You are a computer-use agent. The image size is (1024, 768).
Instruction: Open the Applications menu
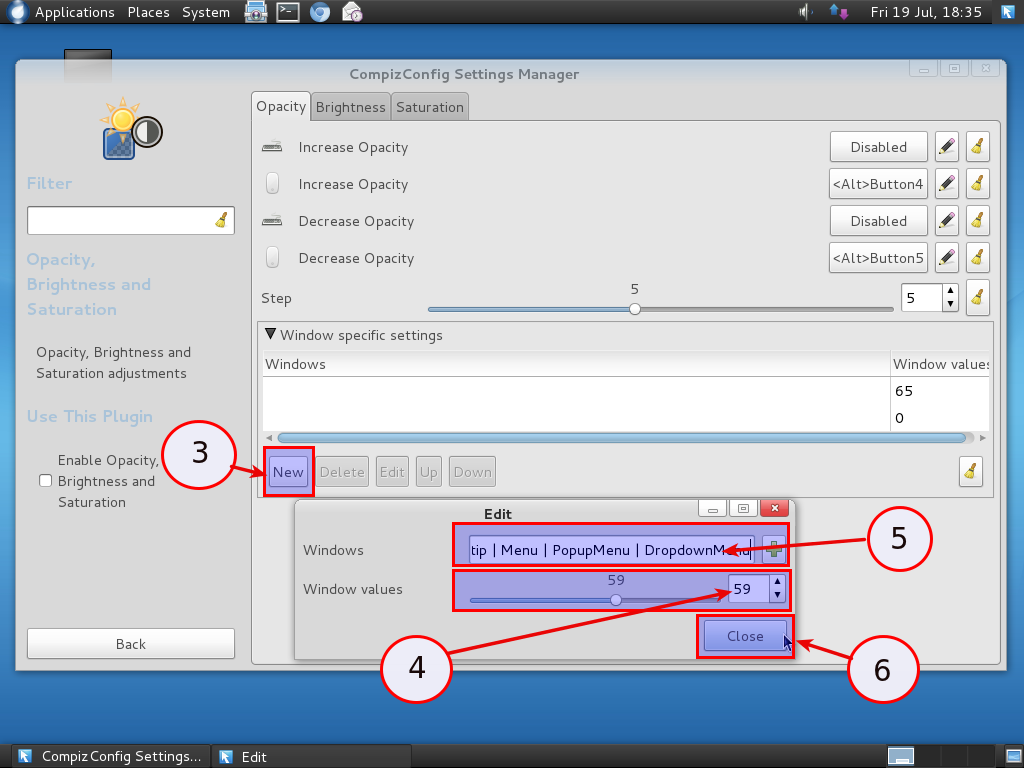(x=74, y=12)
